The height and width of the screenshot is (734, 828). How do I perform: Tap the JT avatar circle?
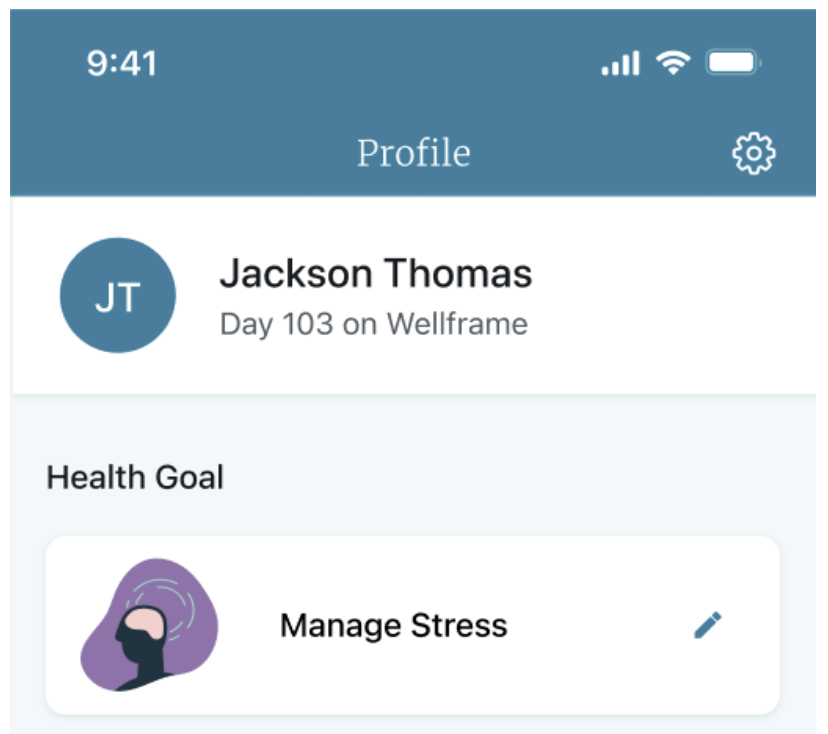pos(118,296)
